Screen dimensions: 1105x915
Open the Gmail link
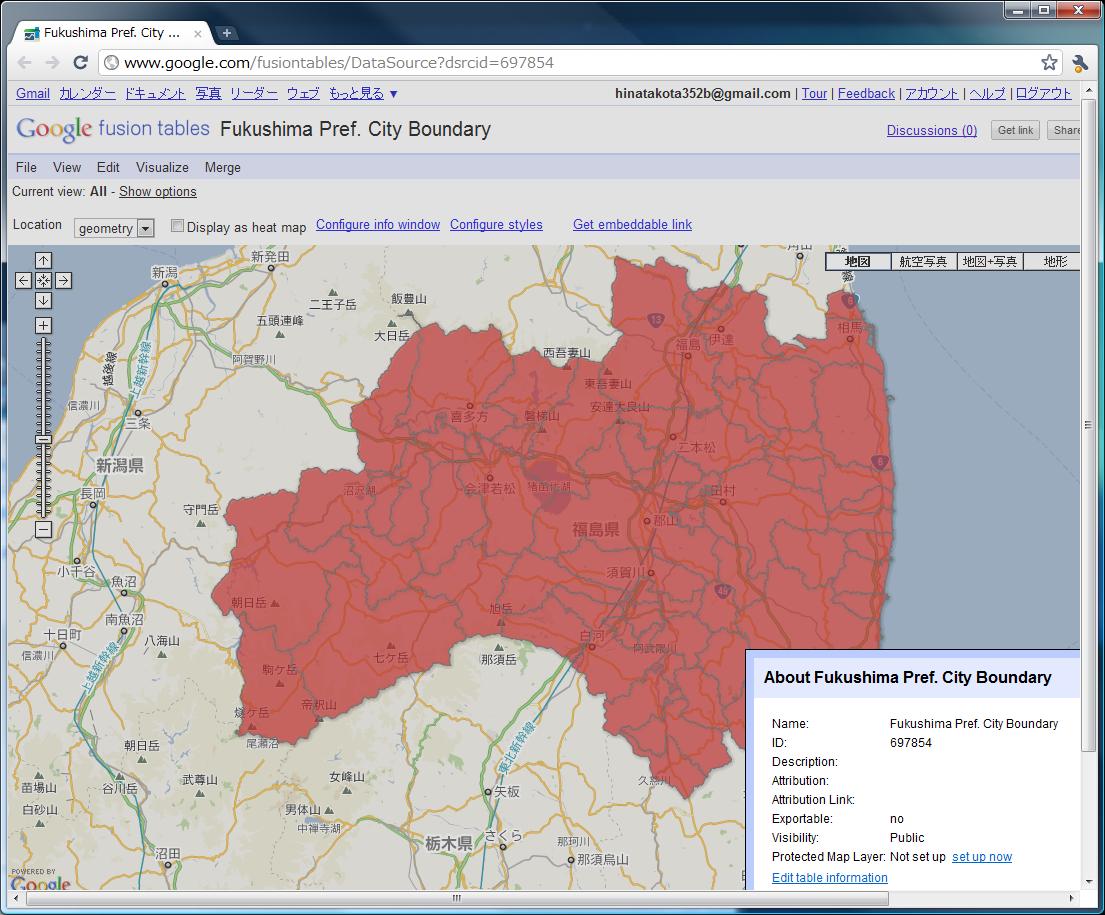tap(32, 94)
